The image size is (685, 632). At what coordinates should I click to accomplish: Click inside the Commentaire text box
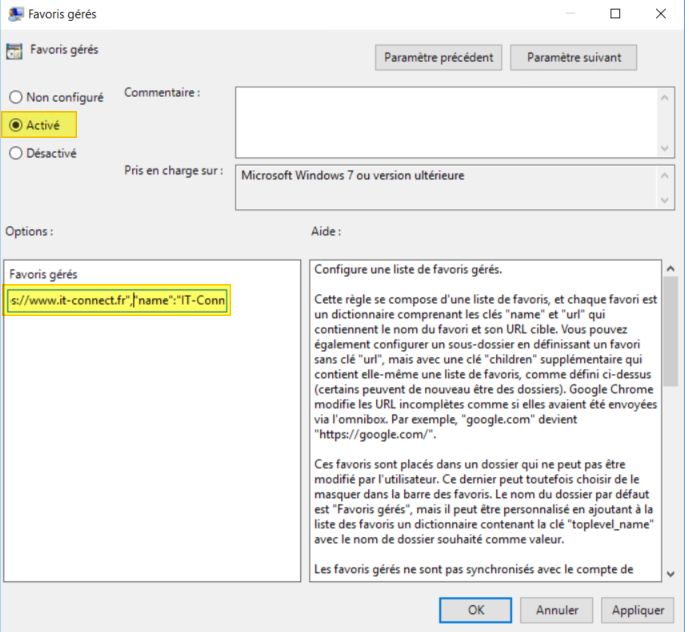(x=445, y=122)
